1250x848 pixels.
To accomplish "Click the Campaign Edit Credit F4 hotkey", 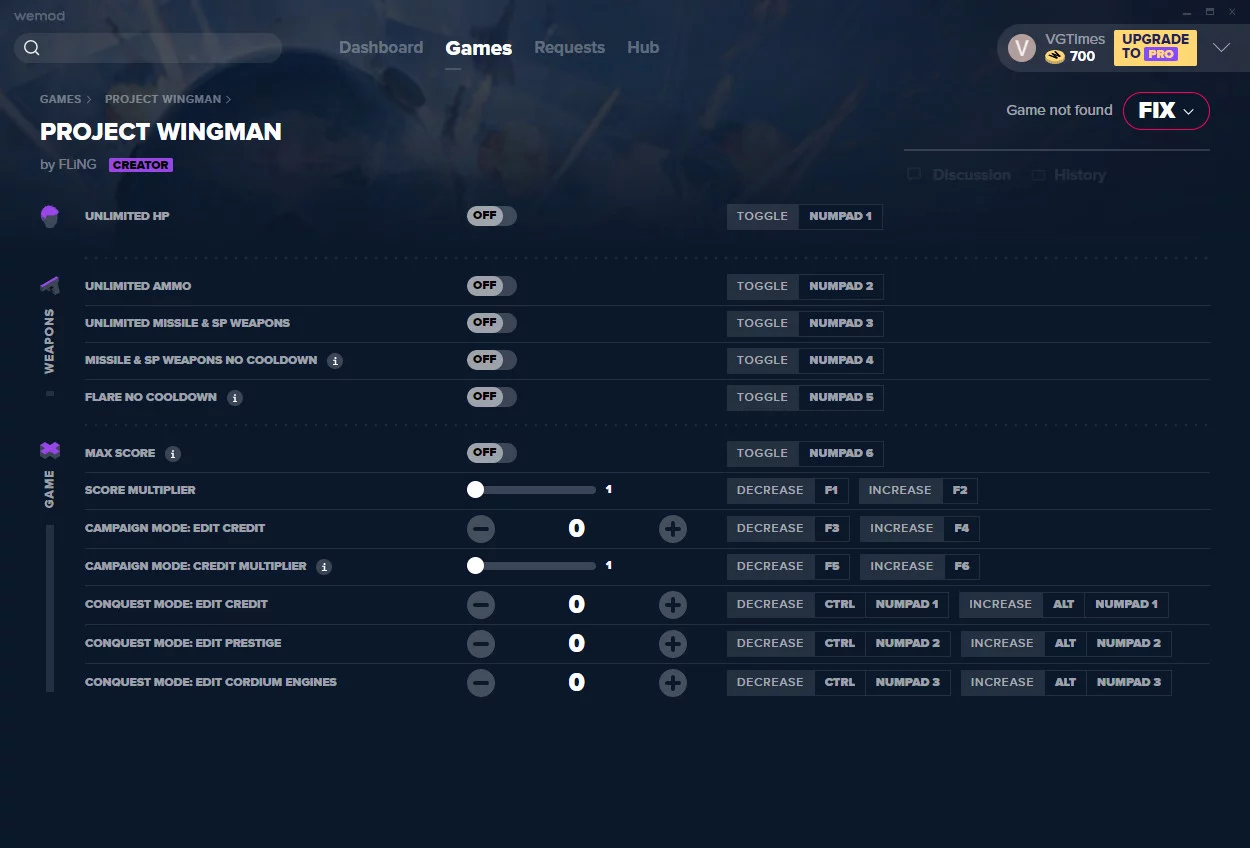I will [962, 529].
